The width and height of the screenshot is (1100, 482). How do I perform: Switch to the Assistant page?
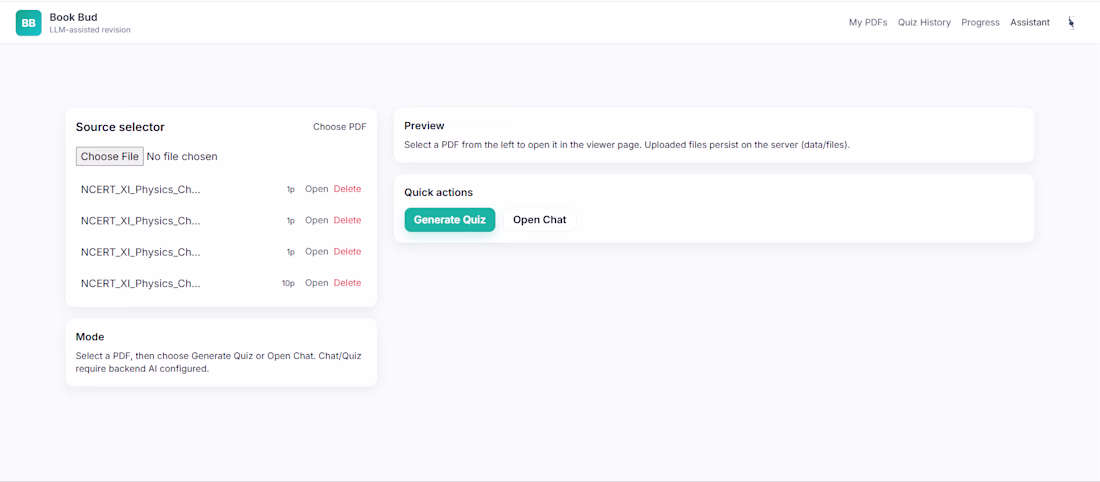click(1030, 22)
